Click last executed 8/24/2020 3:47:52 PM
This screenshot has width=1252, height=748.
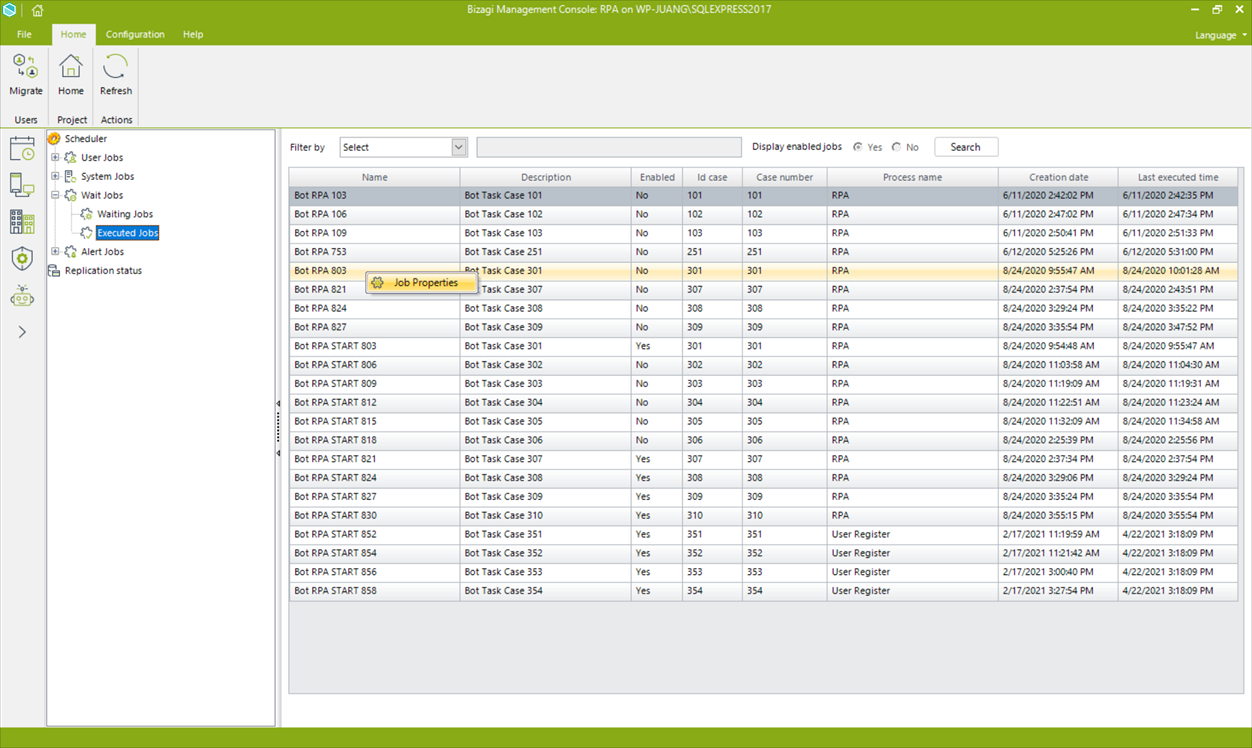(1178, 327)
